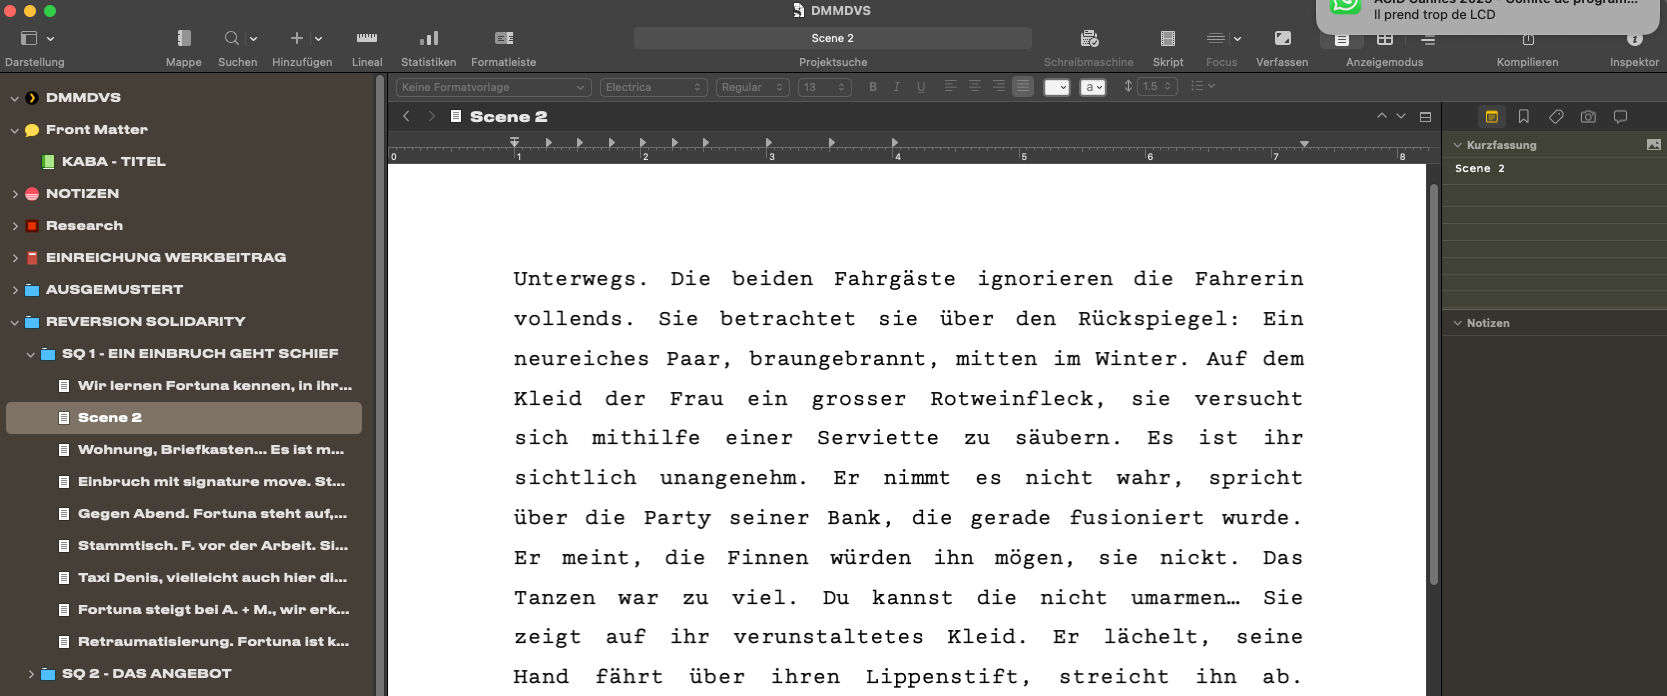Viewport: 1667px width, 696px height.
Task: Center-align the text
Action: (975, 87)
